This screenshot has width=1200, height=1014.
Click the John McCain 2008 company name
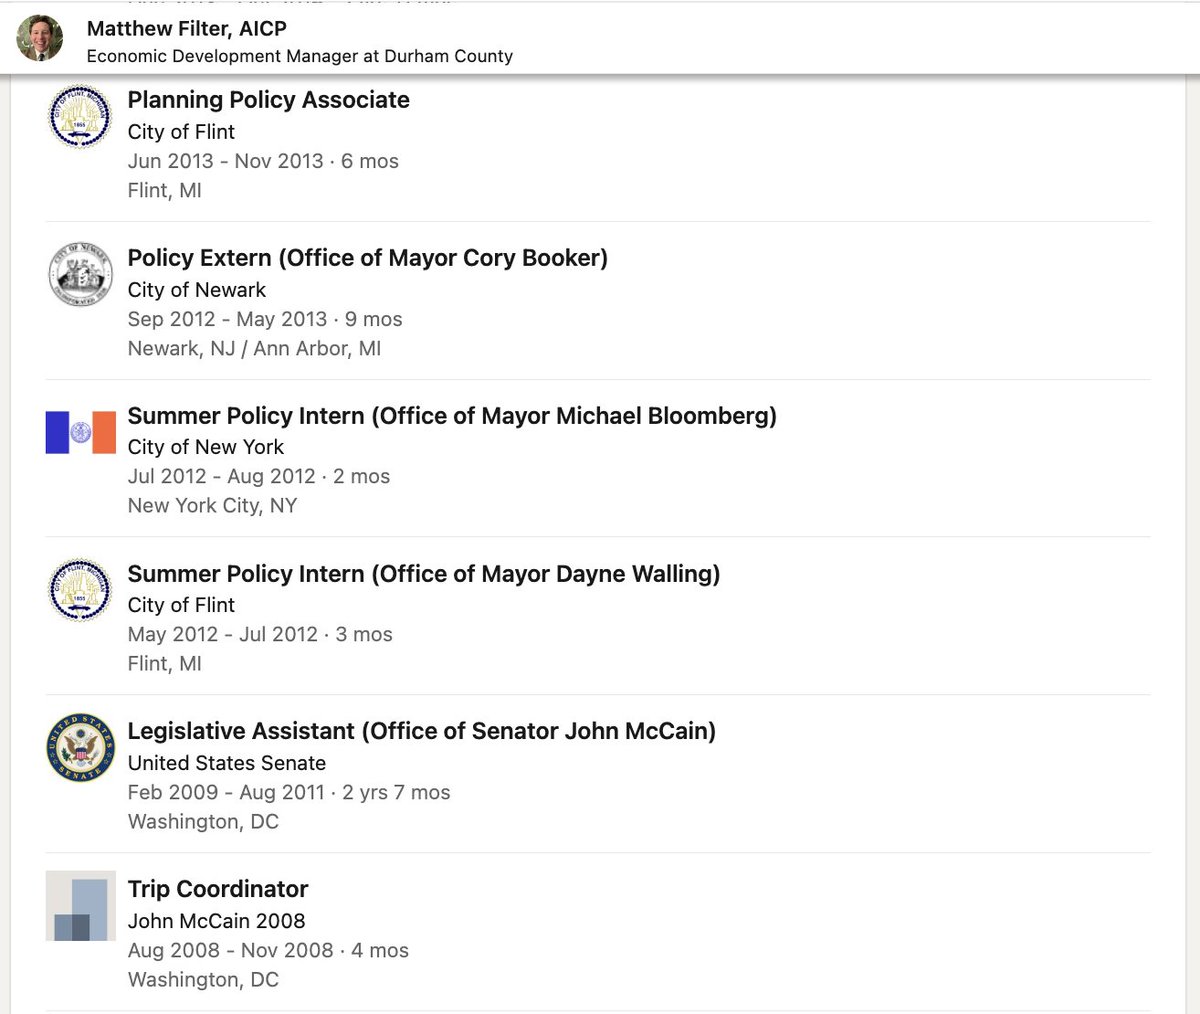[x=216, y=921]
